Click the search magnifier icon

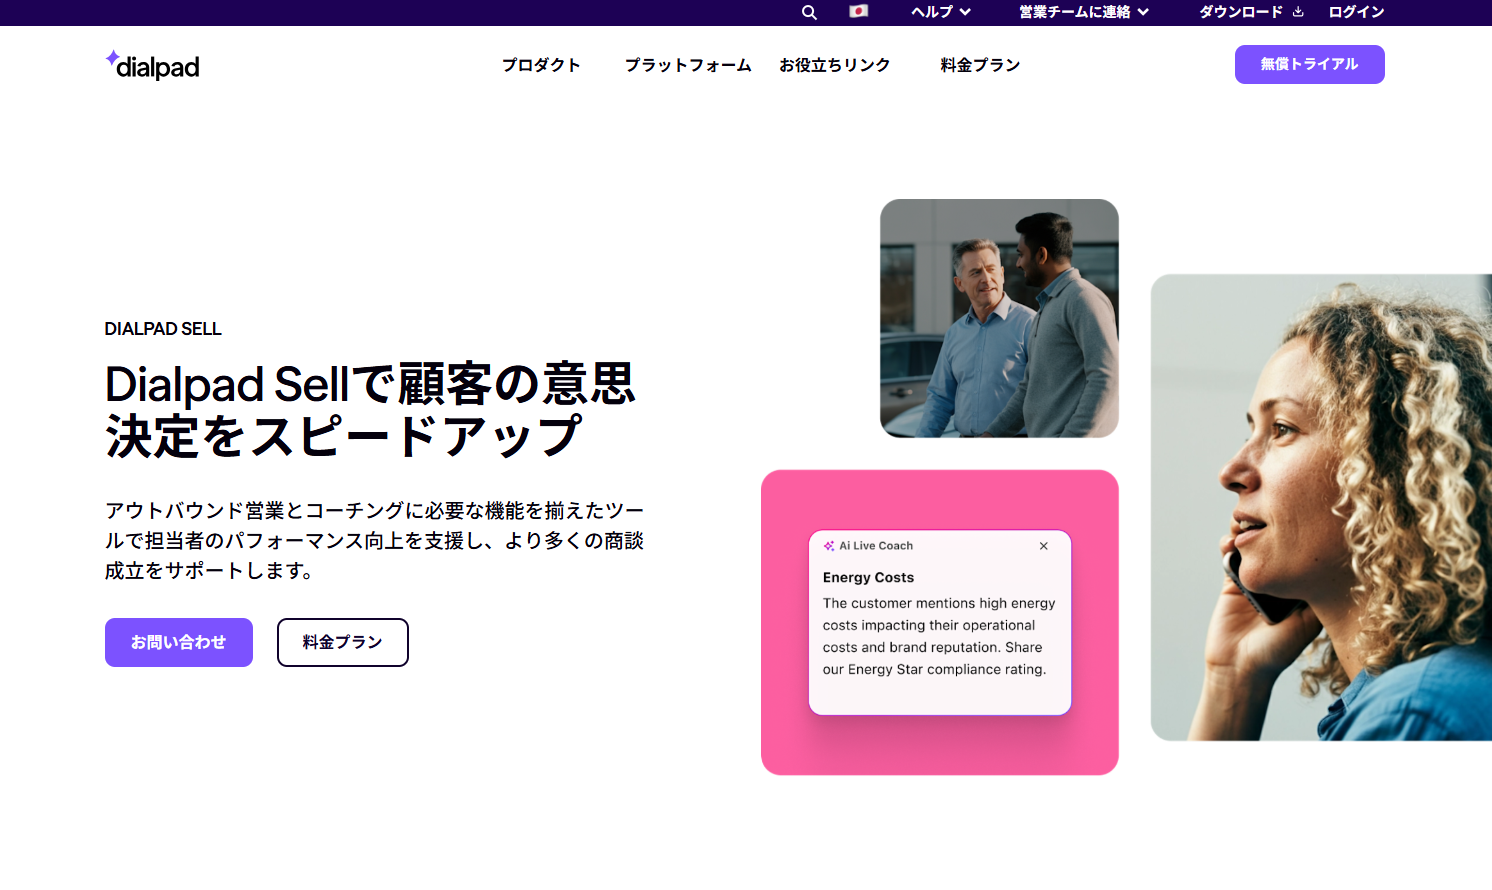click(809, 12)
